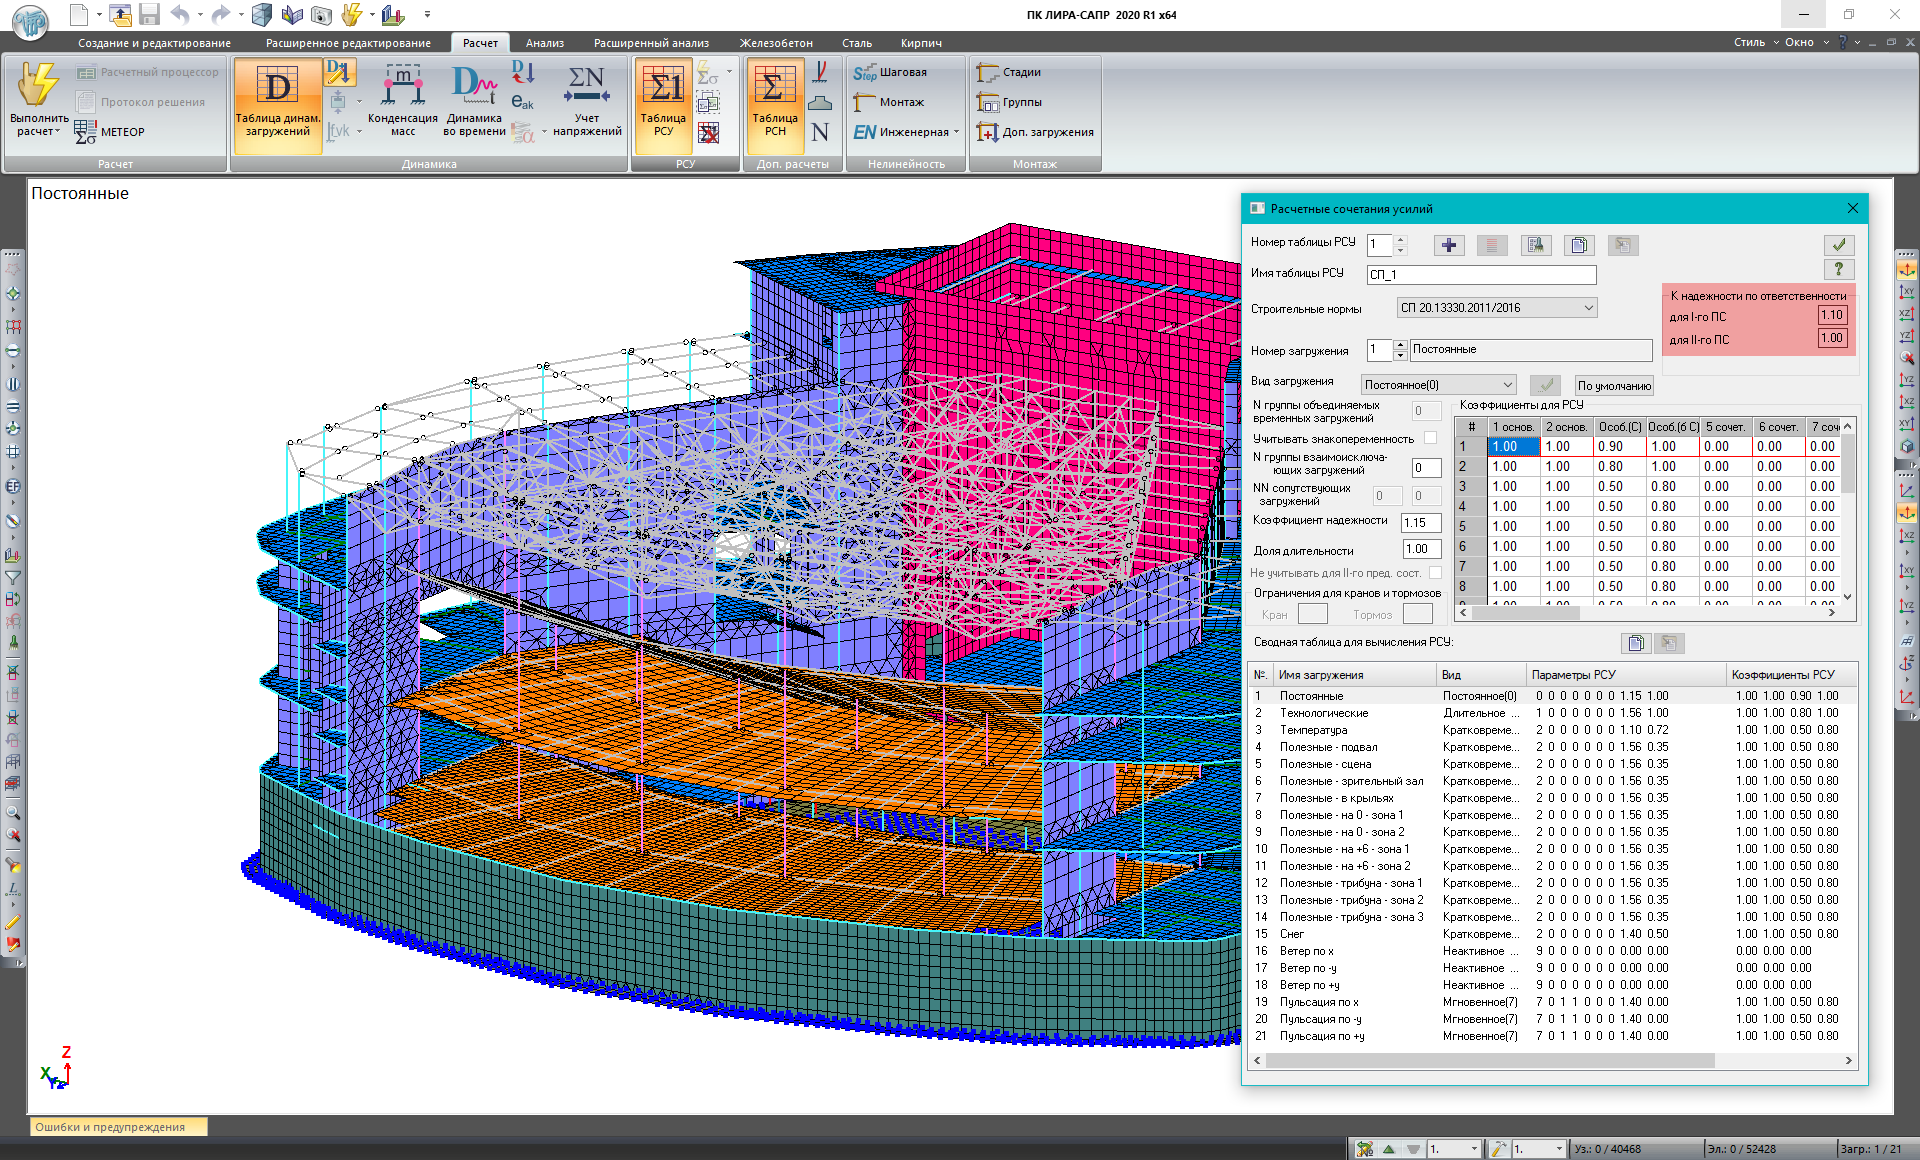1920x1160 pixels.
Task: Click copy icon above сводная таблица
Action: coord(1635,643)
